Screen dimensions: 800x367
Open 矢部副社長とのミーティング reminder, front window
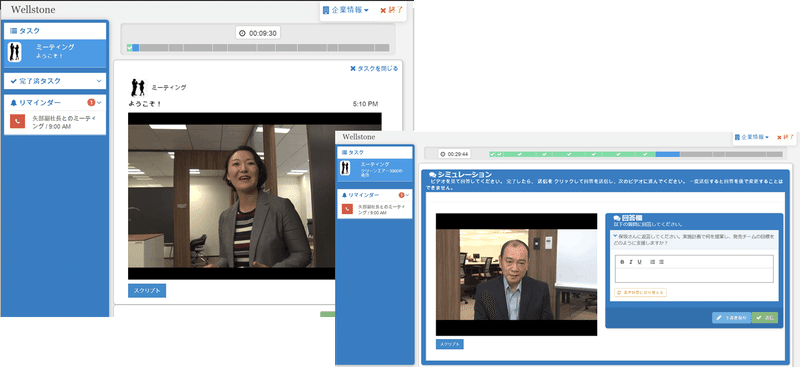[374, 209]
